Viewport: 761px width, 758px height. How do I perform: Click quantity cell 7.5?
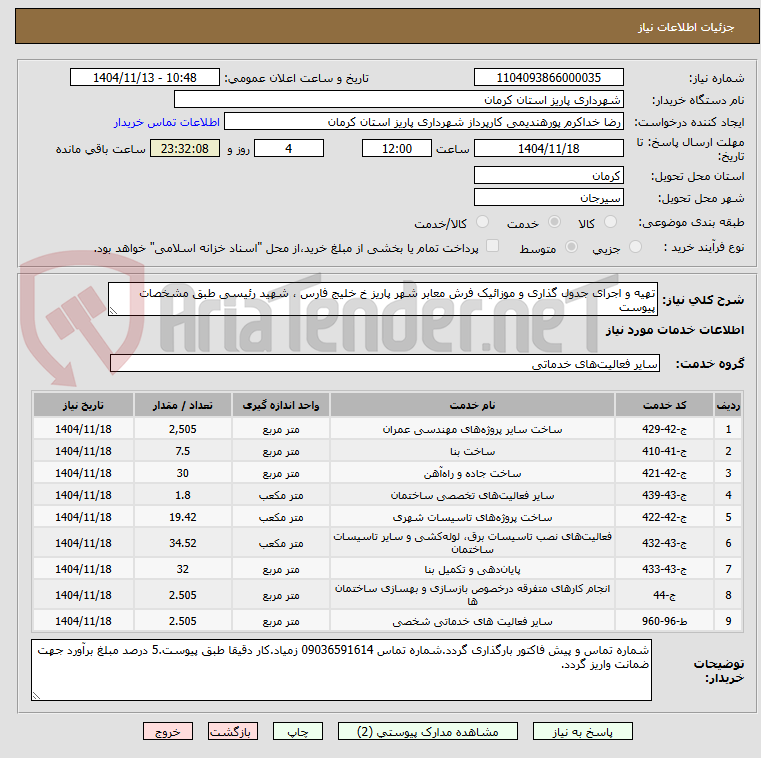[x=182, y=451]
